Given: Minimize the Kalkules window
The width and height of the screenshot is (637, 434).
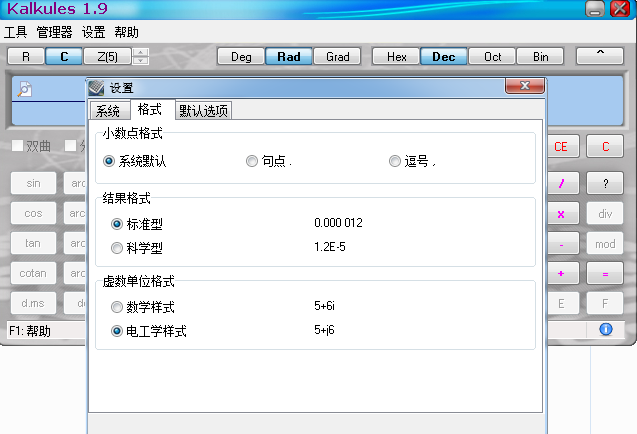Looking at the screenshot, I should coord(595,9).
